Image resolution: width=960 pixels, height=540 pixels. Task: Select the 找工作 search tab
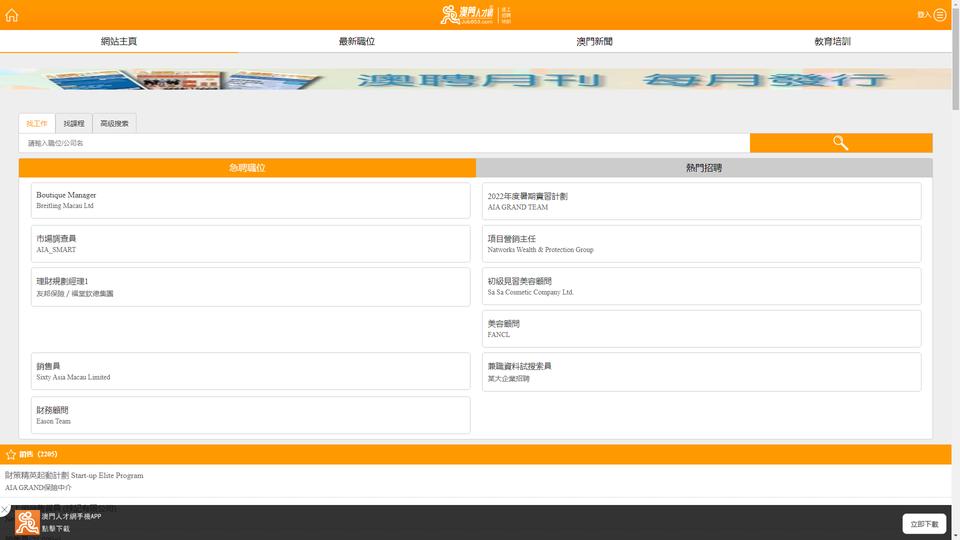pyautogui.click(x=37, y=123)
